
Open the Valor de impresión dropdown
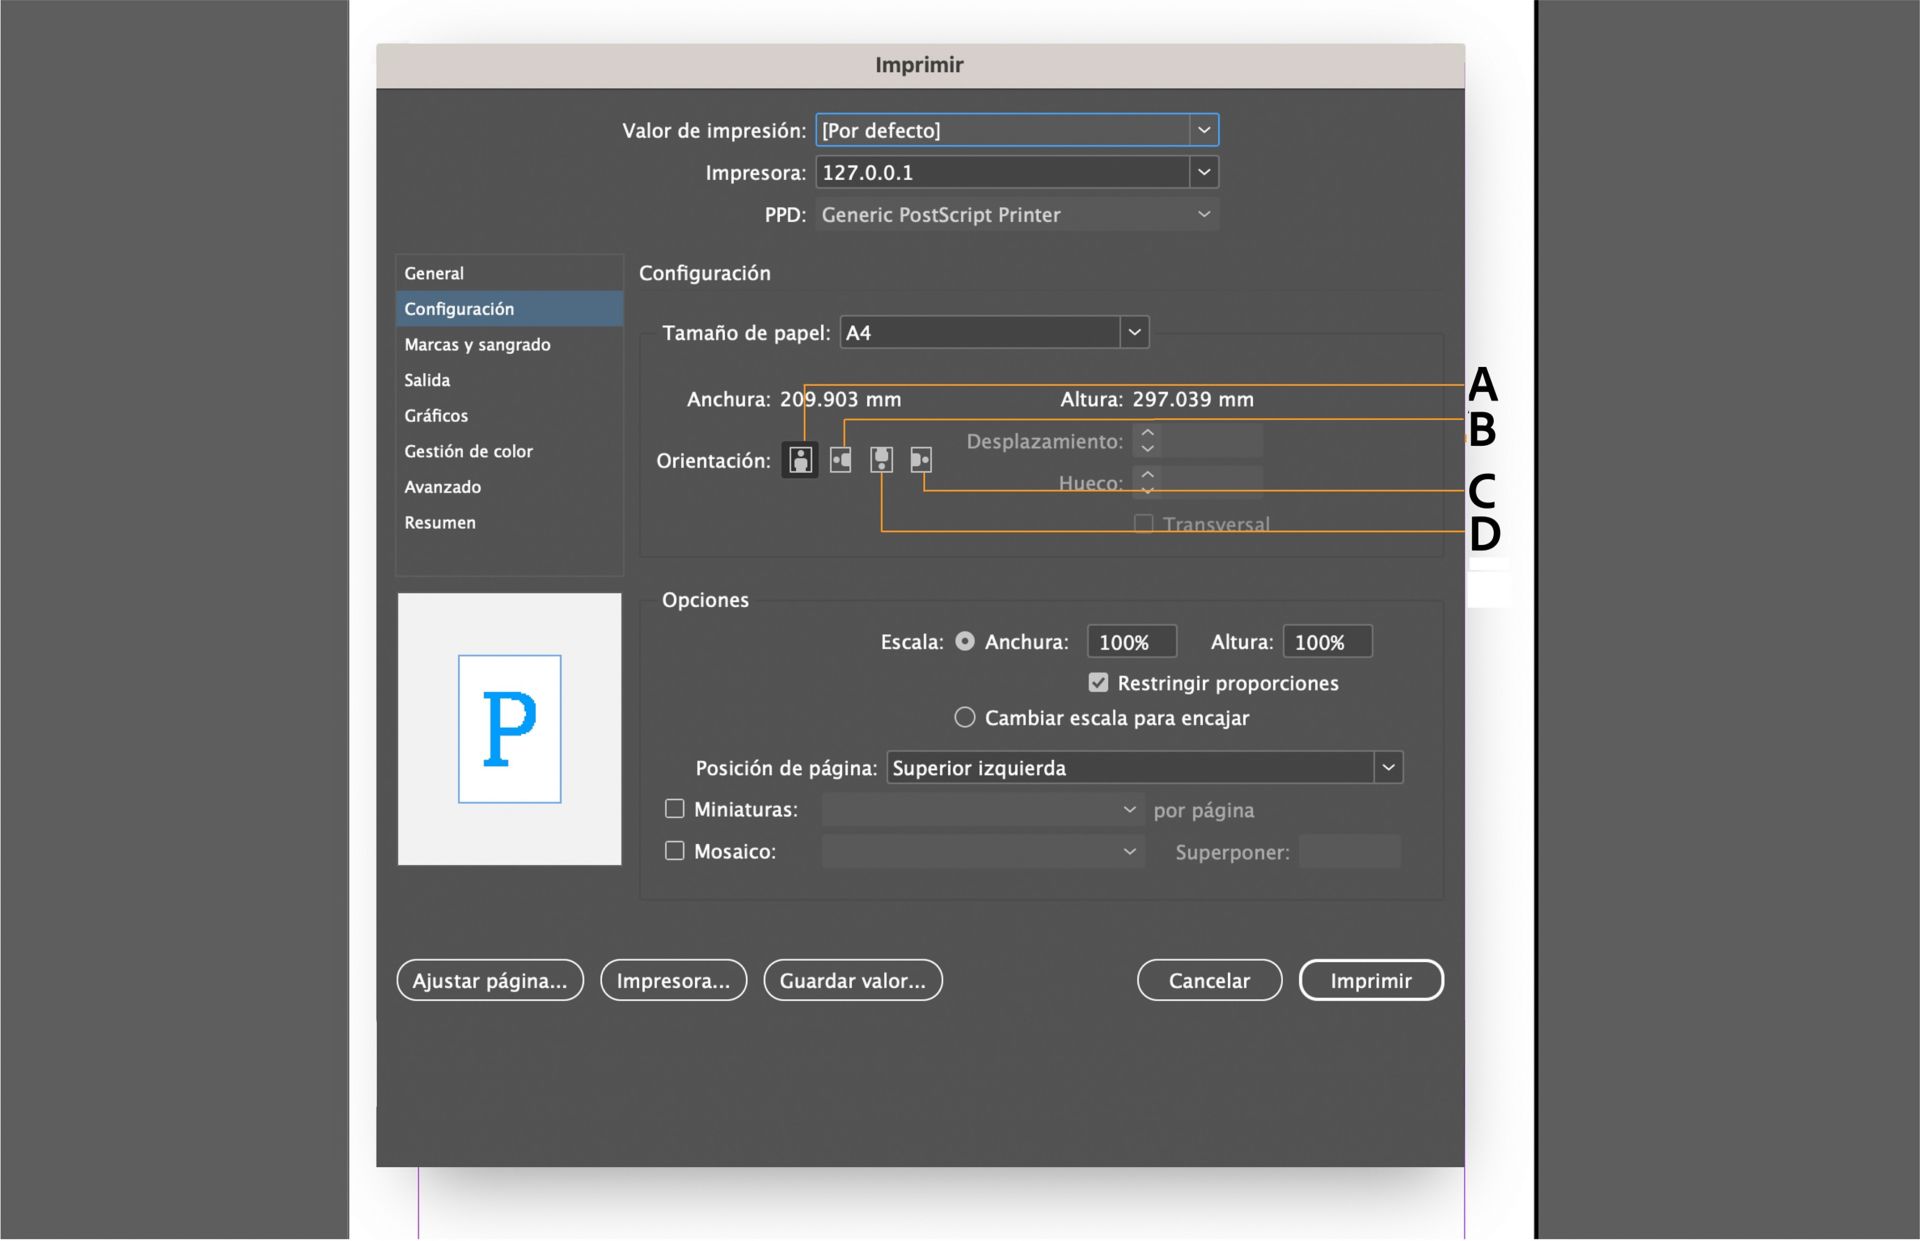(x=1203, y=130)
